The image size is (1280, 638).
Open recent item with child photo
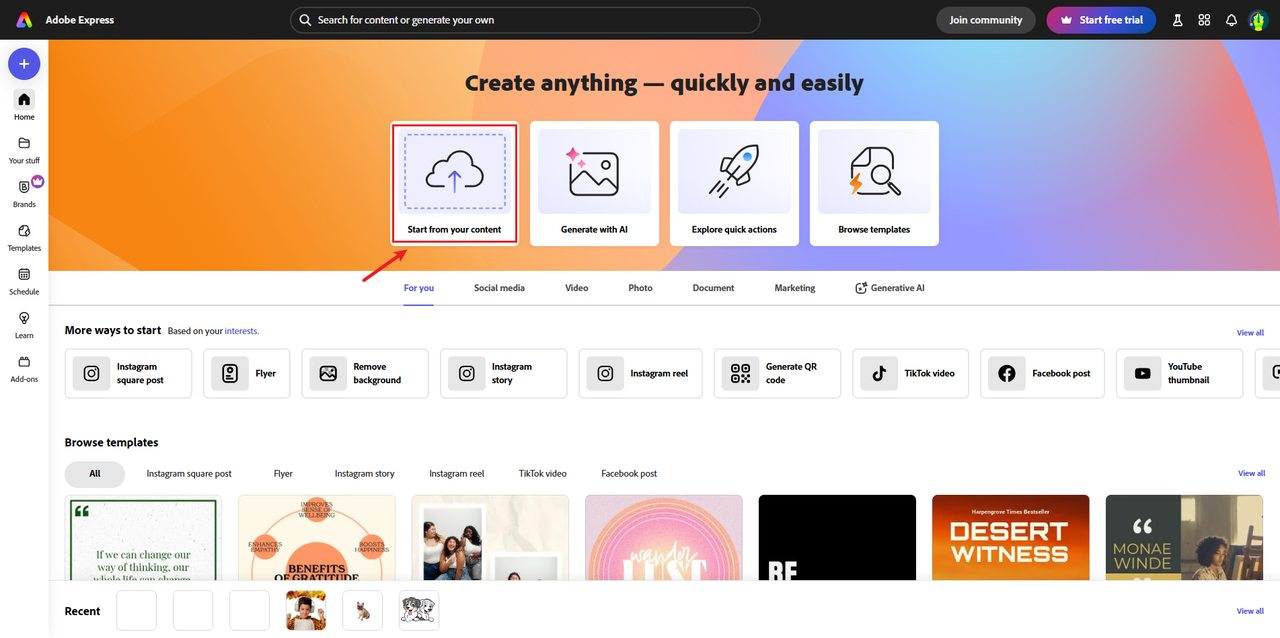[306, 610]
